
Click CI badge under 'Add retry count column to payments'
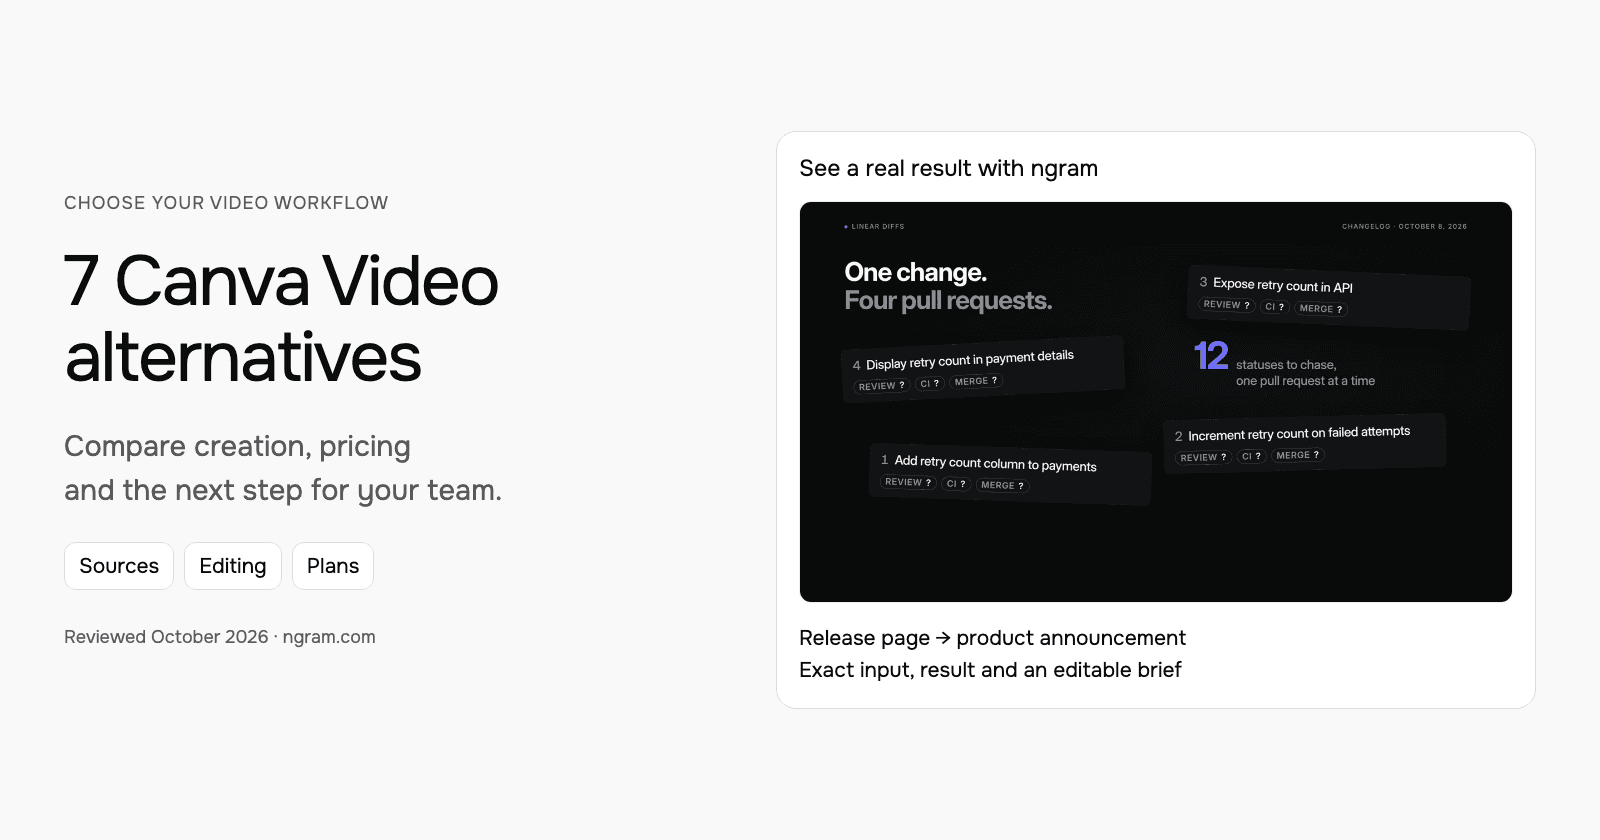point(956,484)
